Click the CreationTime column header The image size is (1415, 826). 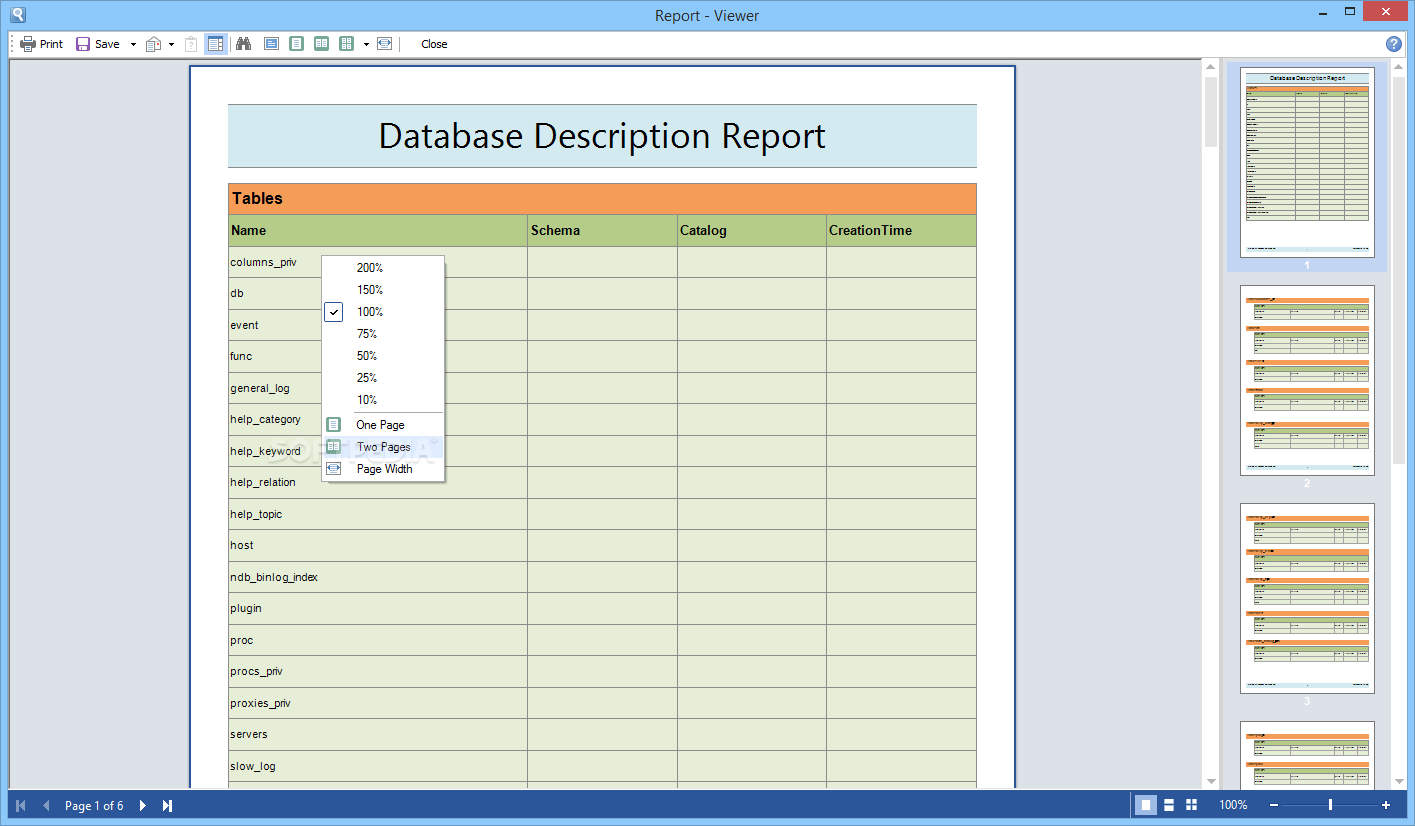point(901,230)
